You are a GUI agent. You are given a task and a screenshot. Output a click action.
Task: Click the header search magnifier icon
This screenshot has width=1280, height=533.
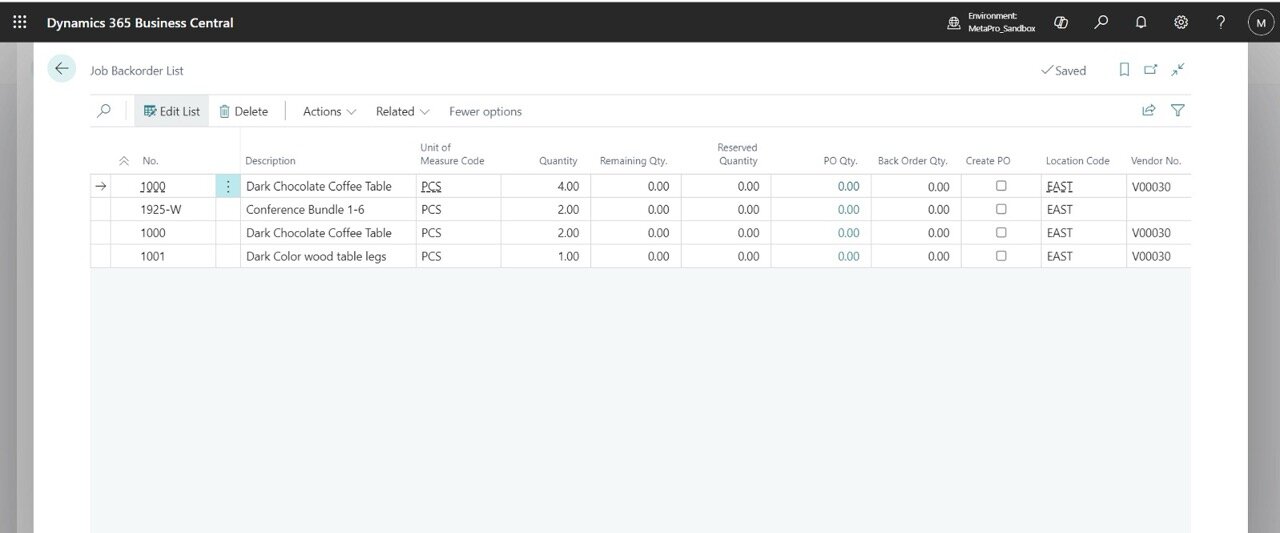[1101, 22]
